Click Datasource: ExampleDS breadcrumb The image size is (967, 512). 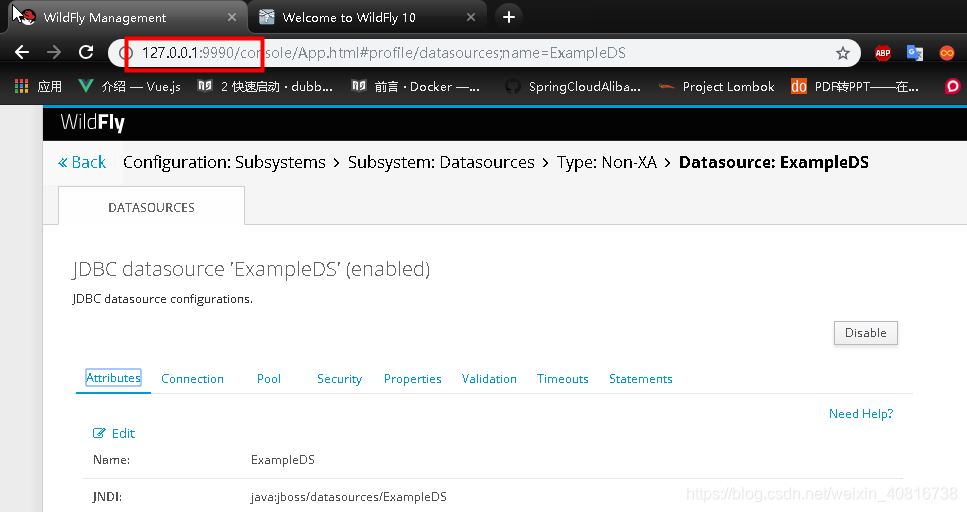[774, 162]
